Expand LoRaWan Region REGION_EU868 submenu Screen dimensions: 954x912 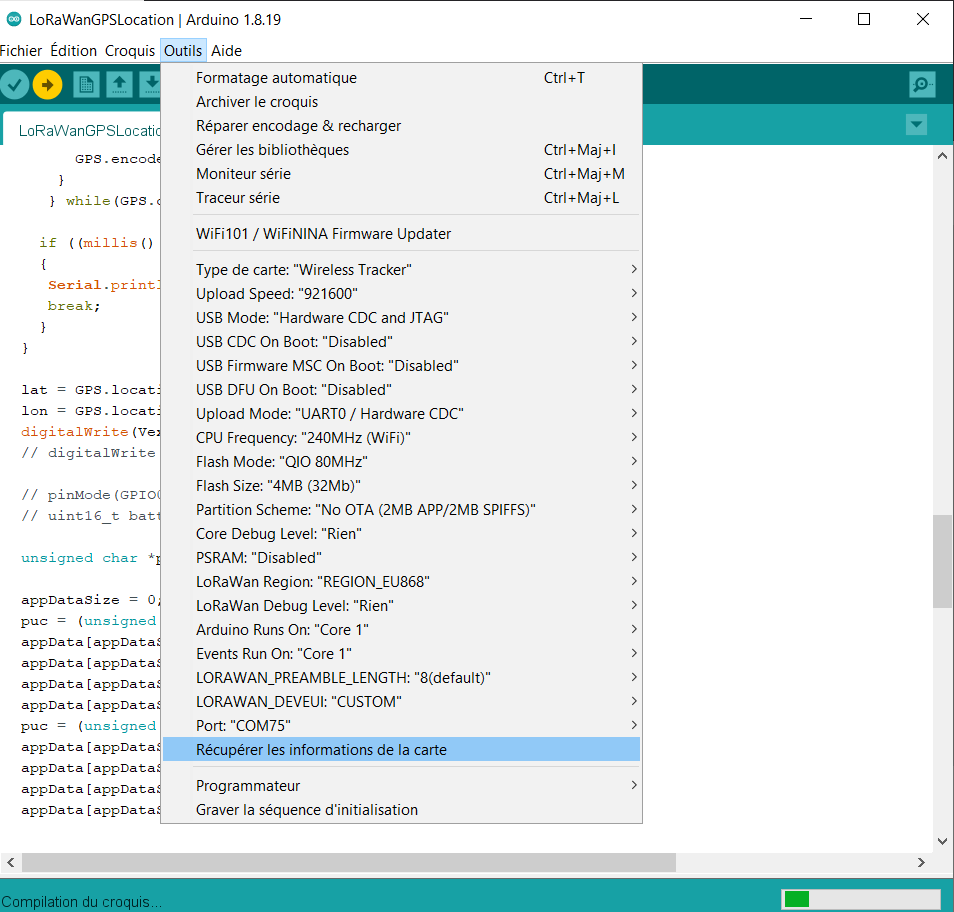point(401,582)
